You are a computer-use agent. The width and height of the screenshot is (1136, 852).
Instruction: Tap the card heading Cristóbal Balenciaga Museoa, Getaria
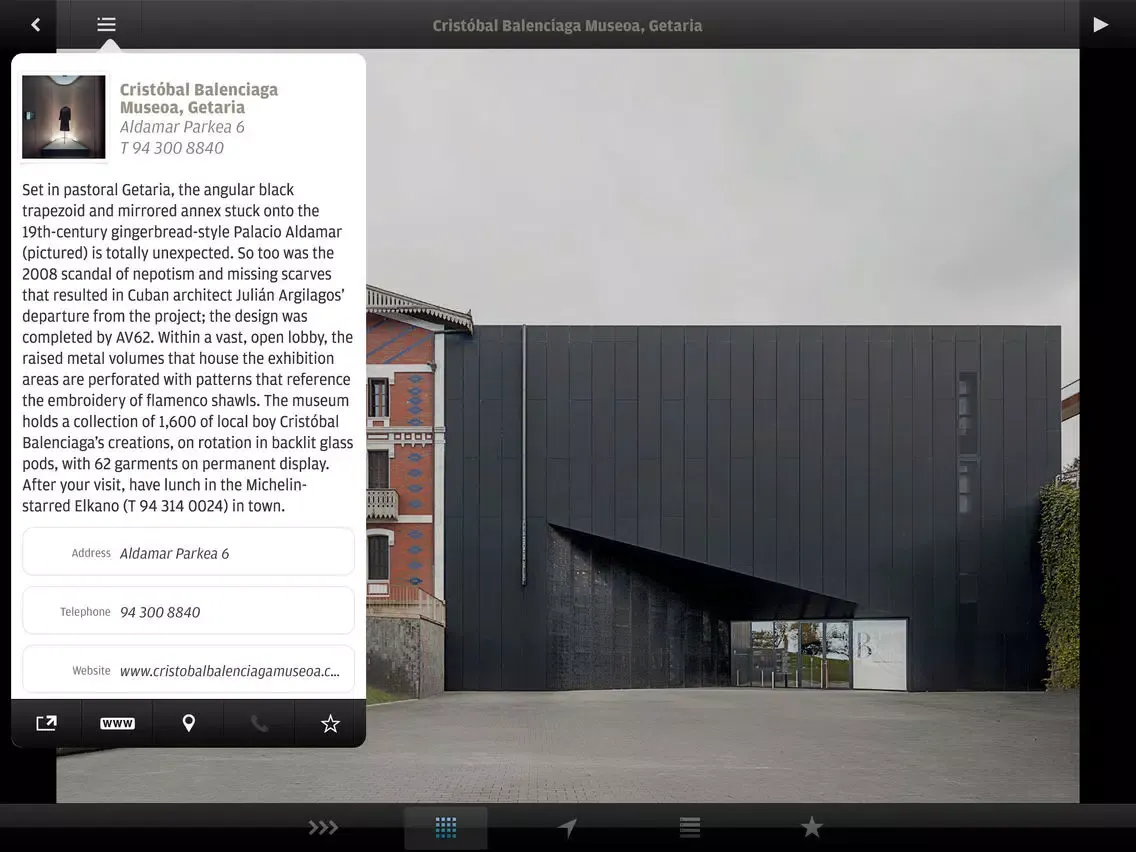(x=199, y=99)
